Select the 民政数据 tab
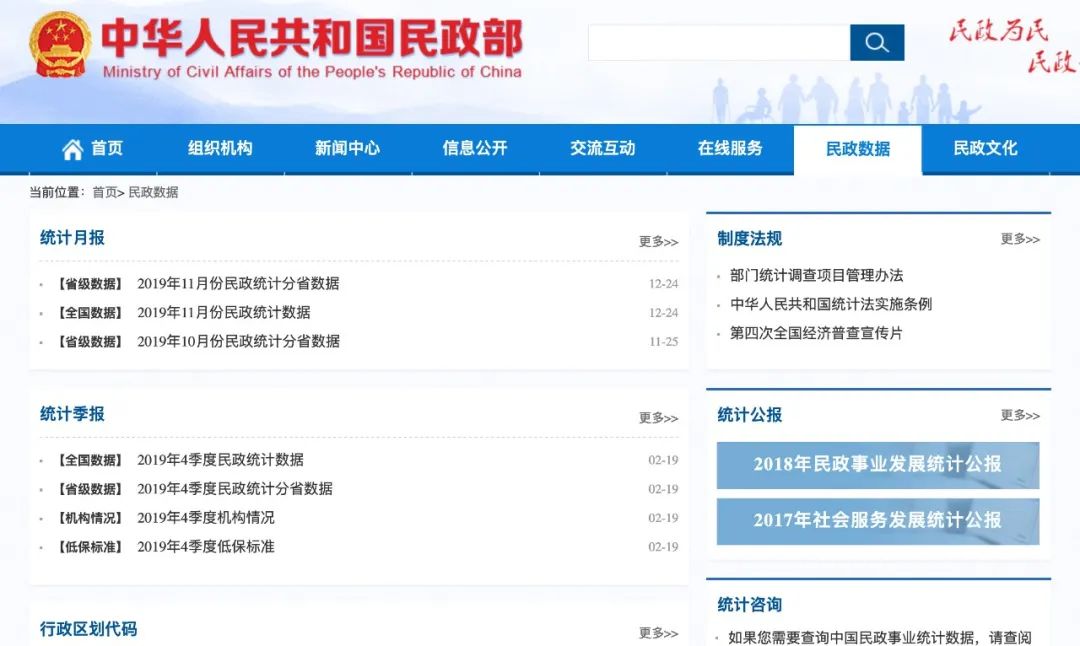Screen dimensions: 1080x646 (x=858, y=149)
